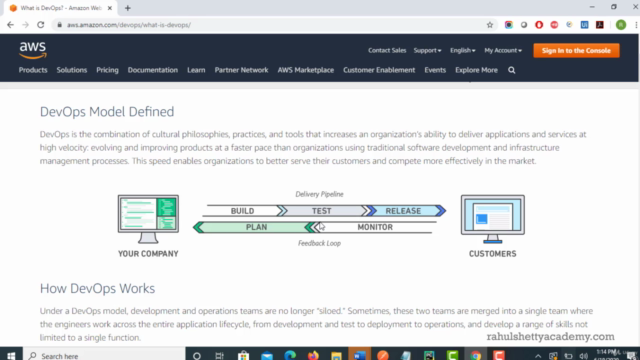Open the colorful camera extension icon
Image resolution: width=640 pixels, height=360 pixels.
509,25
